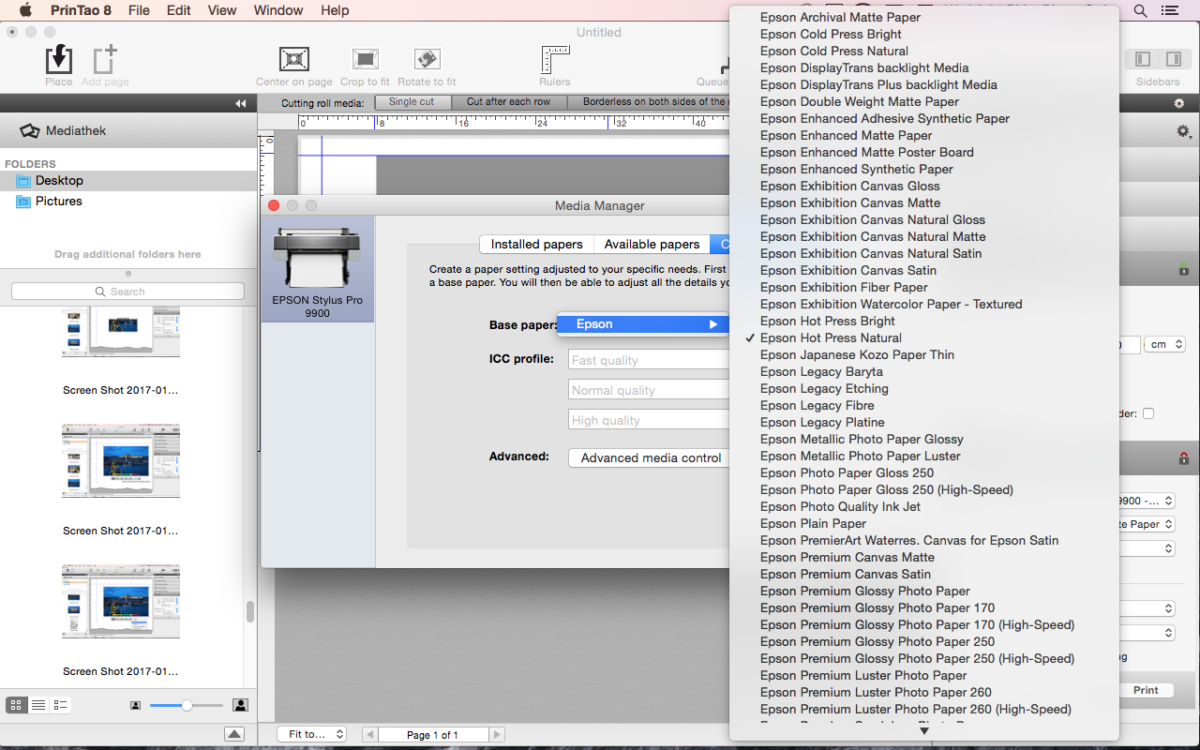Choose Epson Legacy Baryta from list

pyautogui.click(x=821, y=372)
